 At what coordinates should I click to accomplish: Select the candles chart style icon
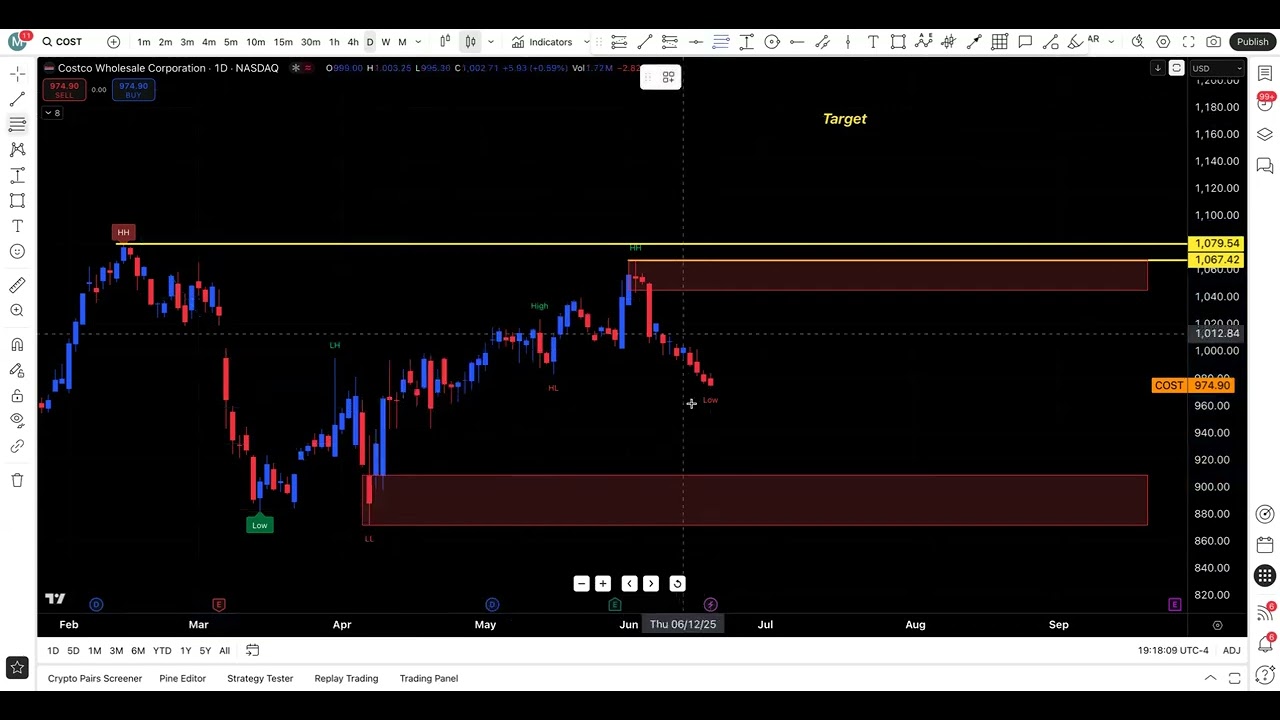tap(470, 42)
